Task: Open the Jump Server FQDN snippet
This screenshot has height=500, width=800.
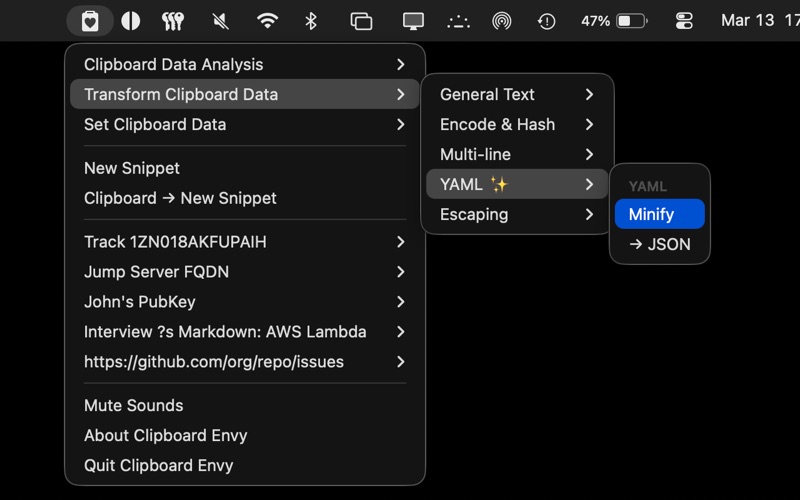Action: coord(245,272)
